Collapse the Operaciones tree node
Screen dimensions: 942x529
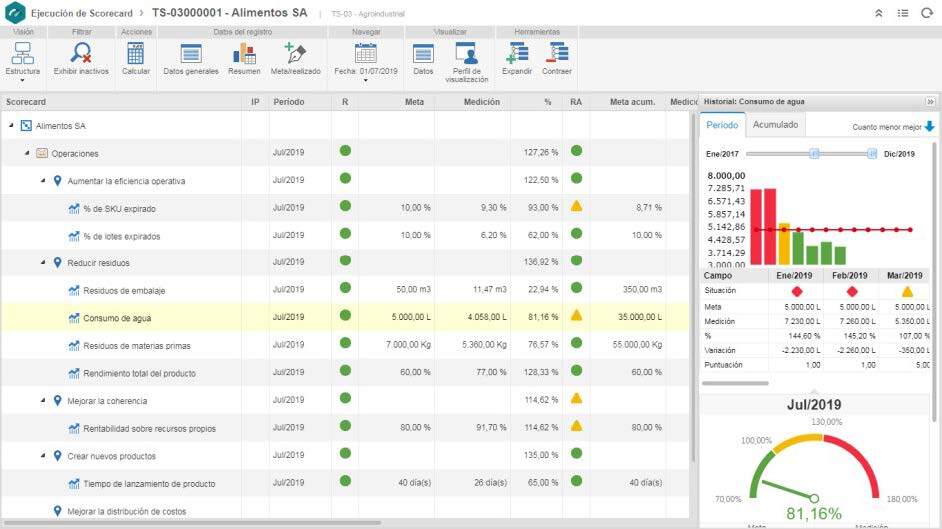click(x=28, y=153)
